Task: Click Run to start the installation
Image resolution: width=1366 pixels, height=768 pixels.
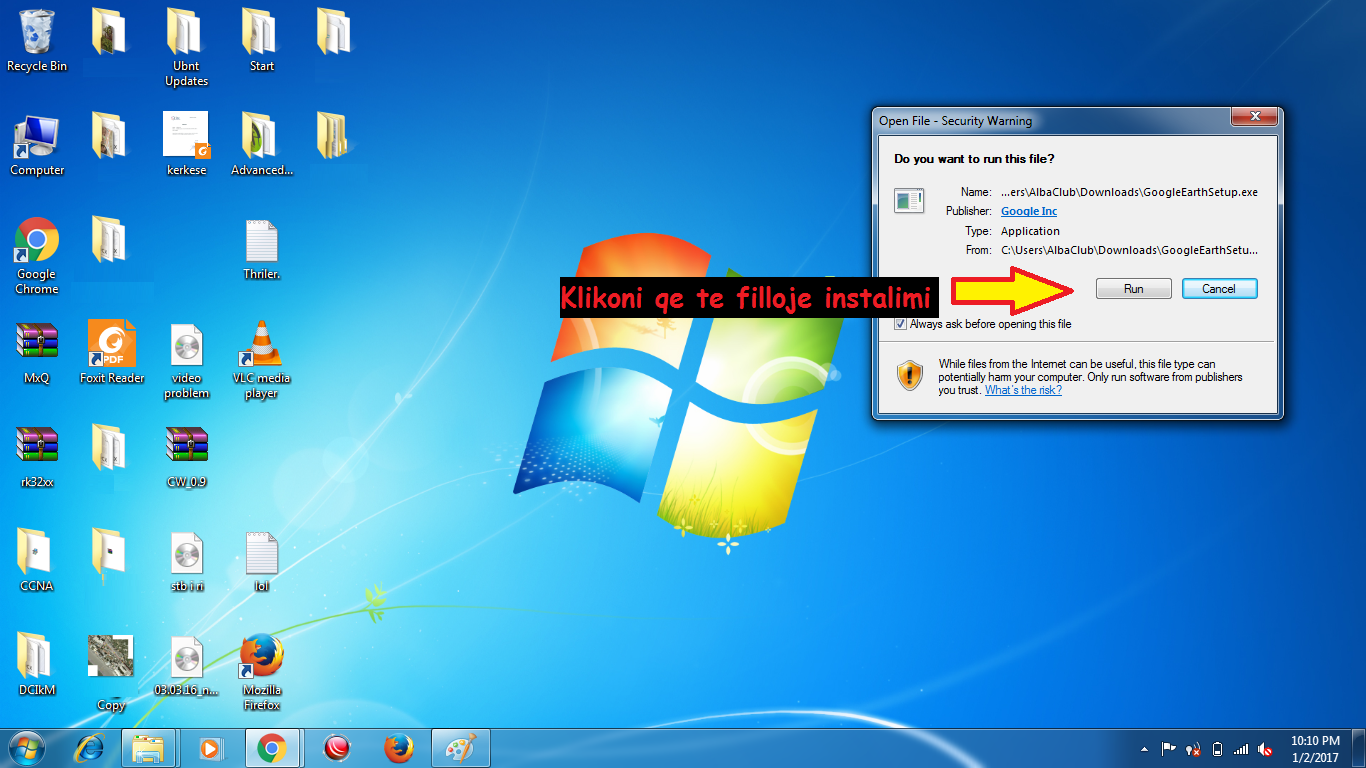Action: pos(1133,289)
